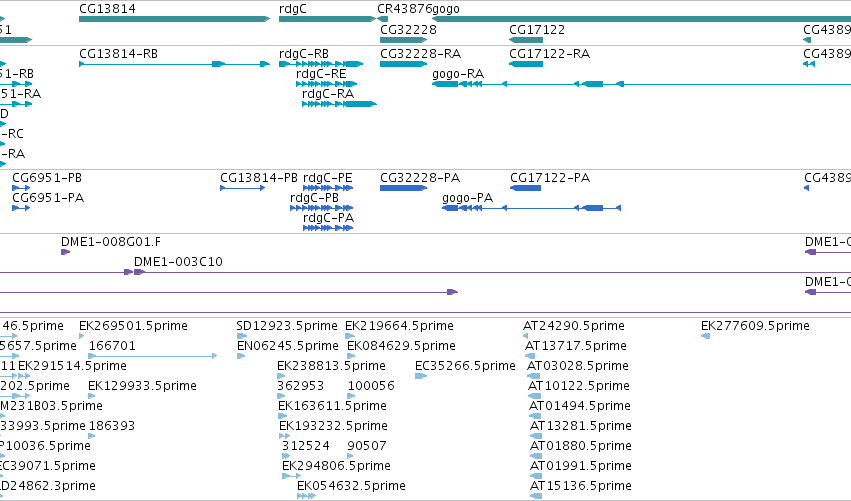Click AT01880.5prime EST label
851x501 pixels.
581,446
